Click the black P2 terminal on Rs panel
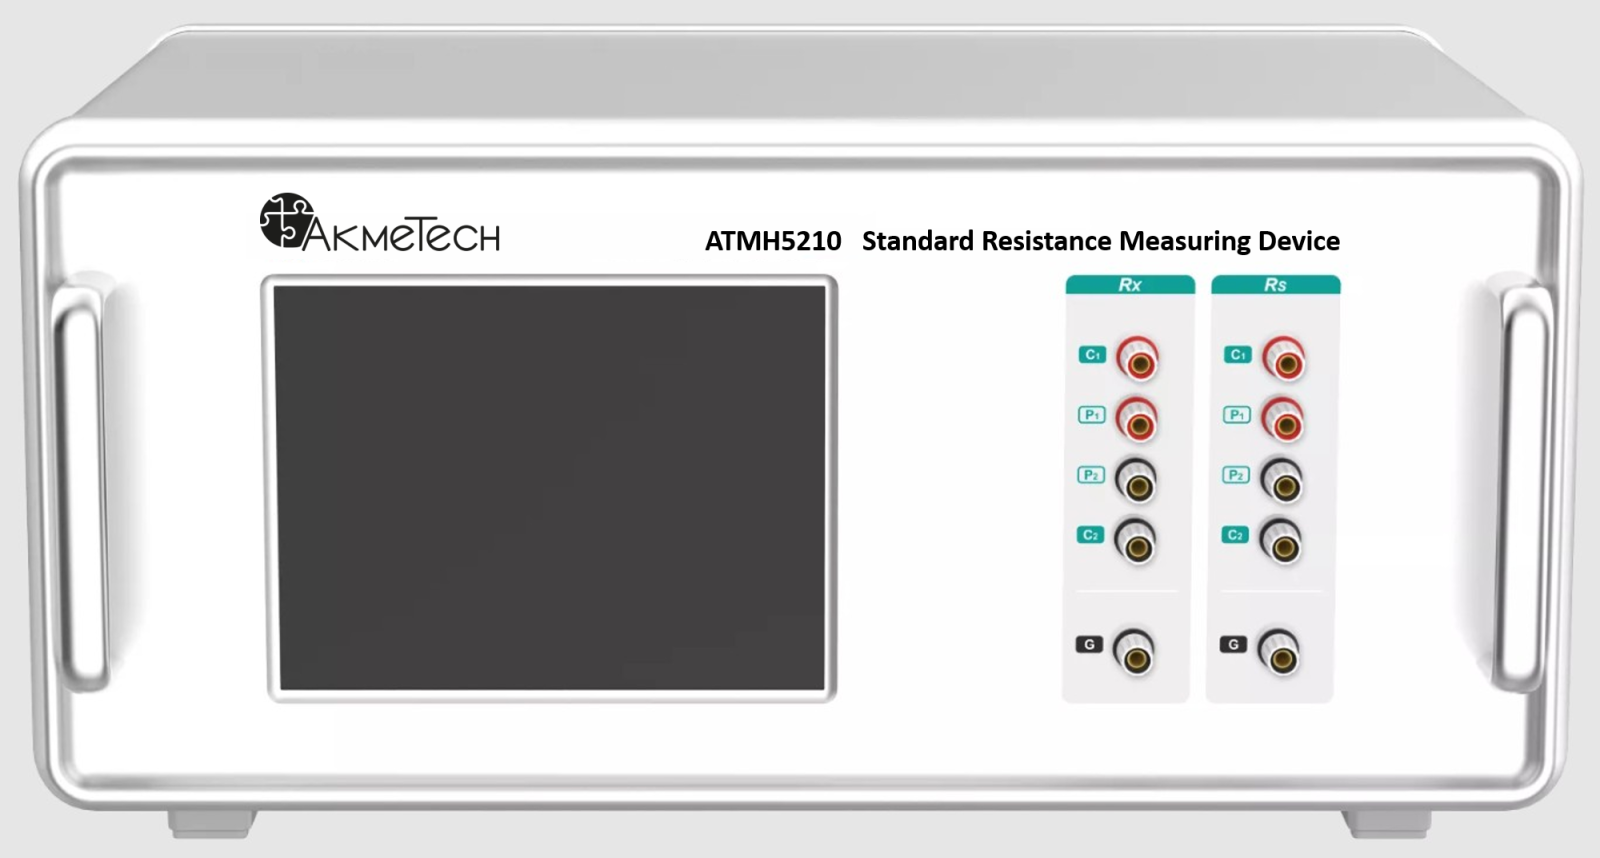 pyautogui.click(x=1281, y=481)
